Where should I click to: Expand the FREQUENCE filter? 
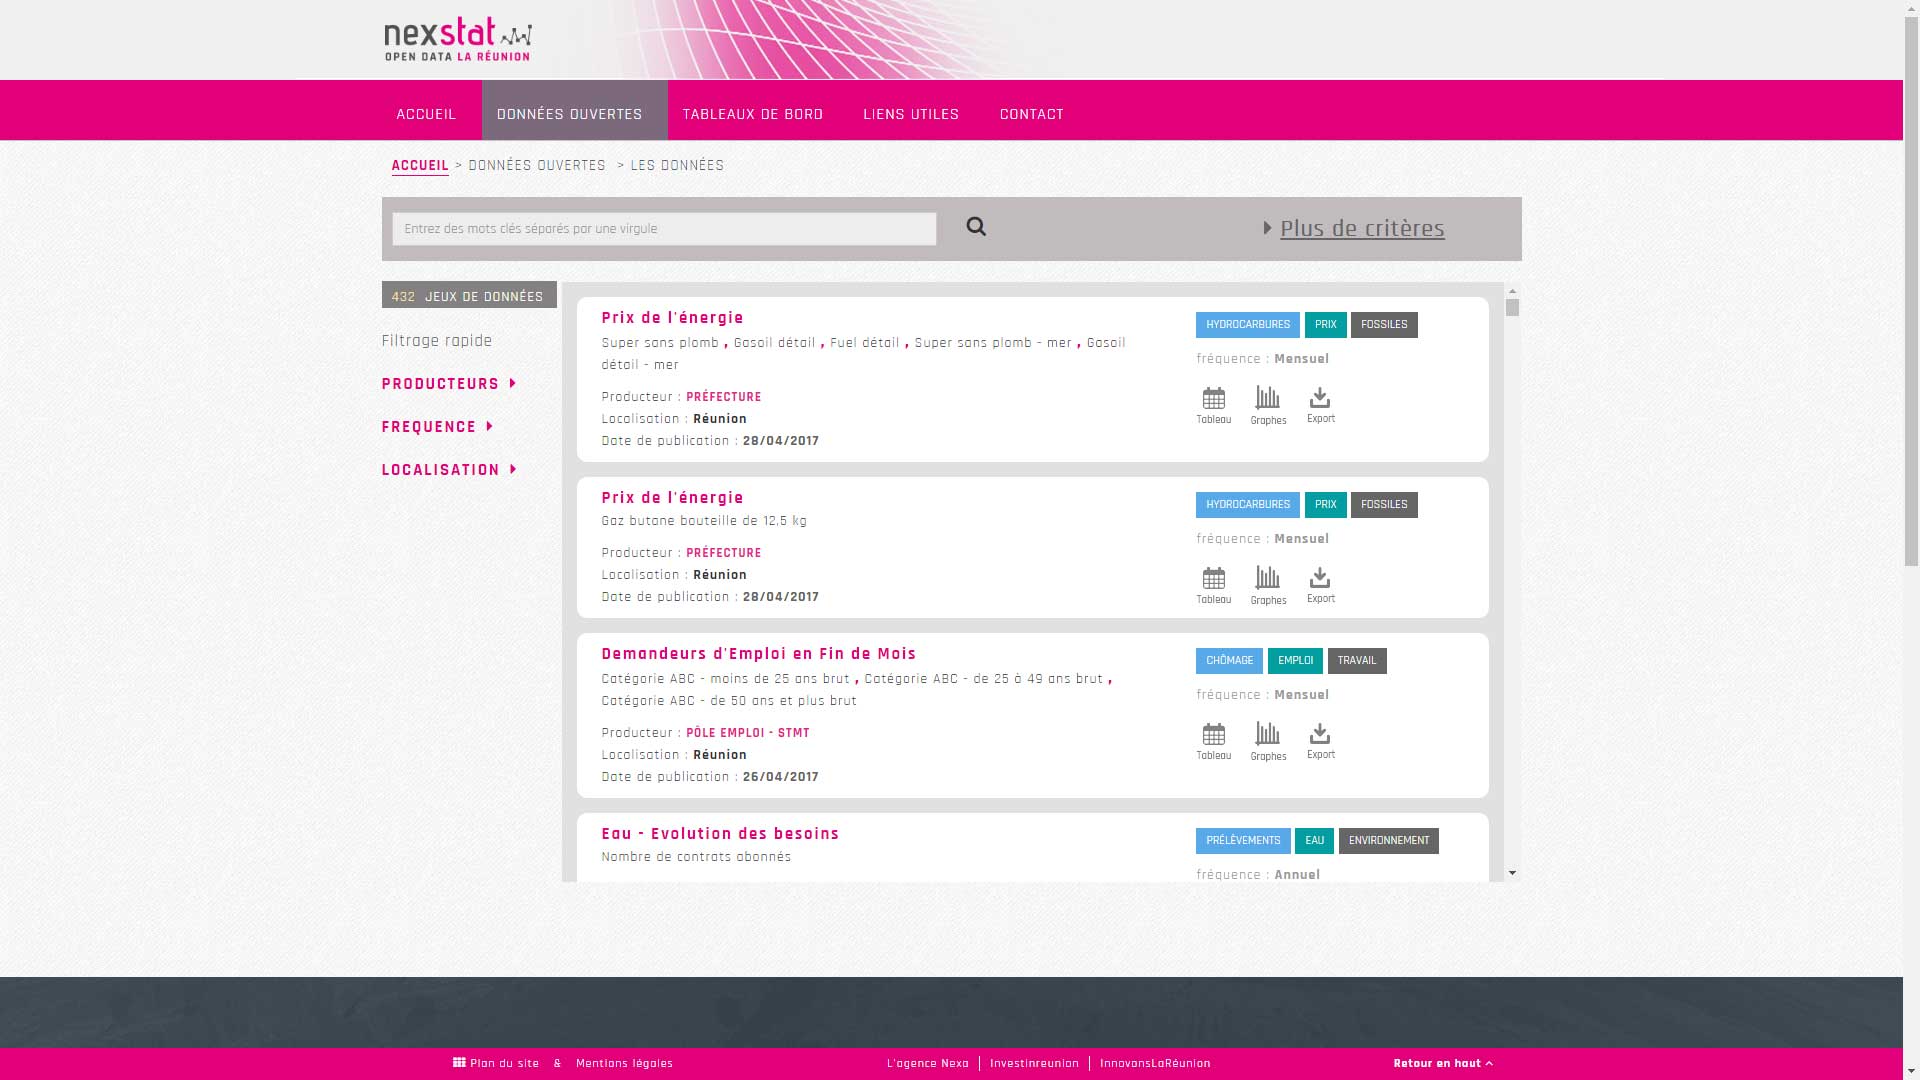[x=437, y=427]
